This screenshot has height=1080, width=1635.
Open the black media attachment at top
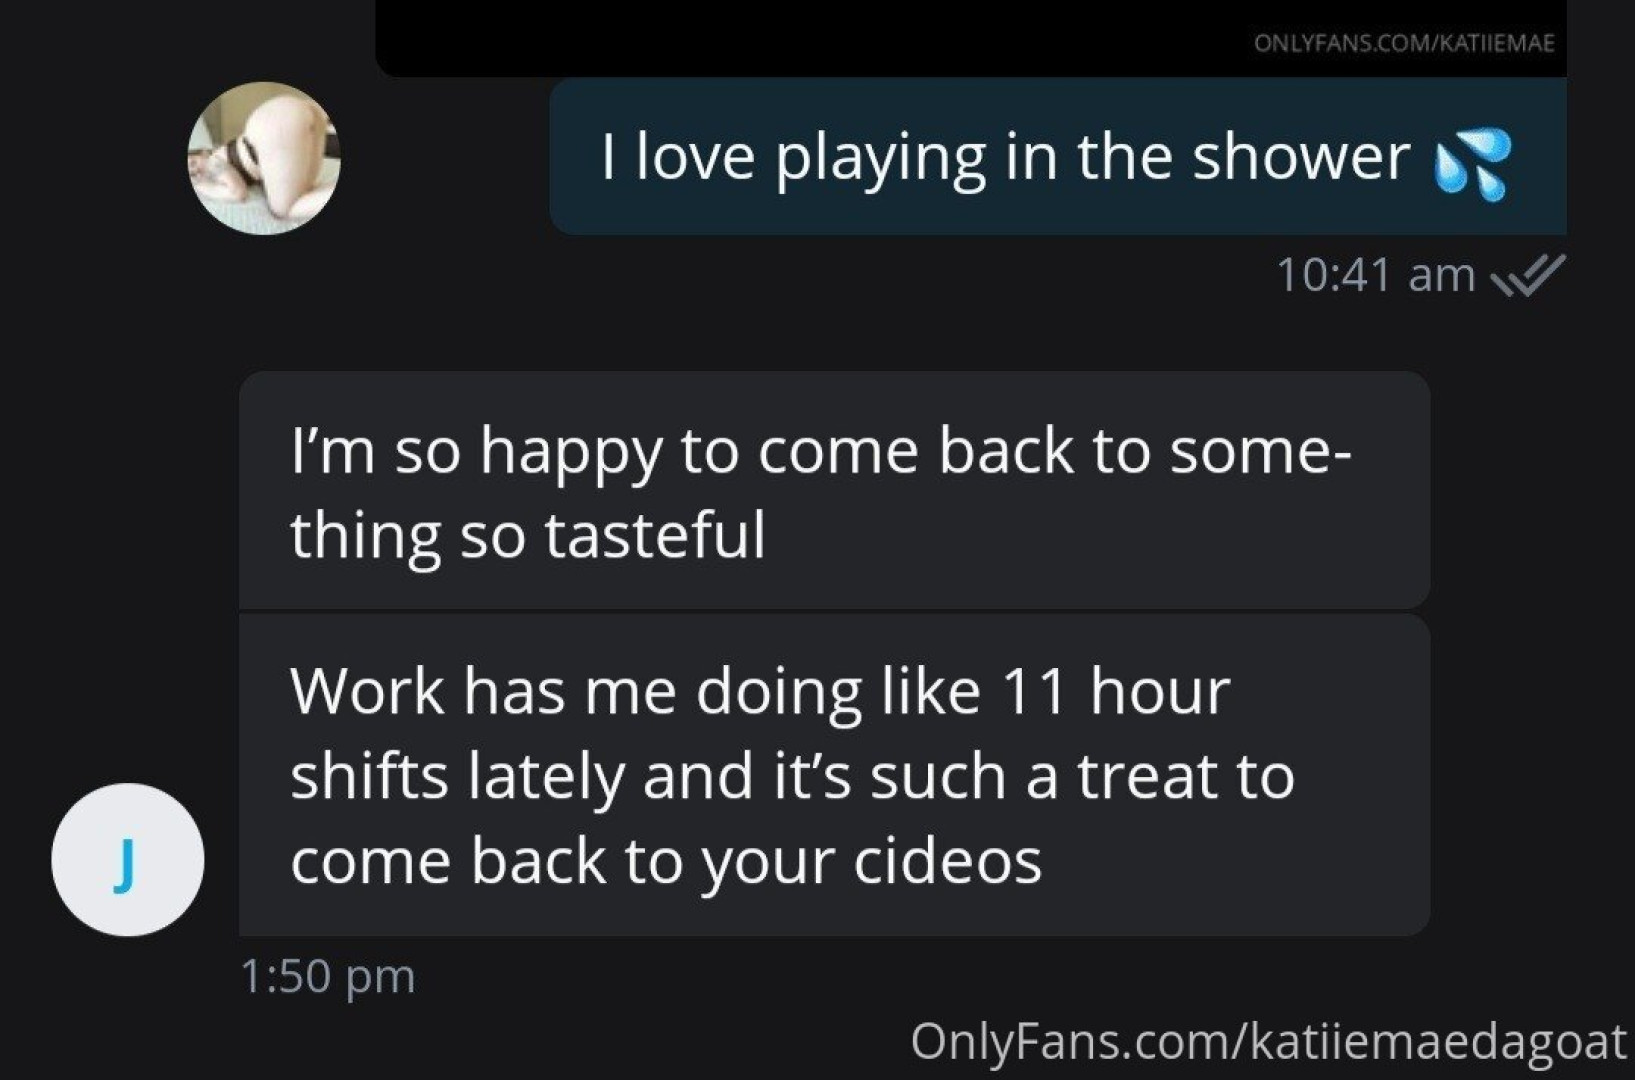(970, 38)
